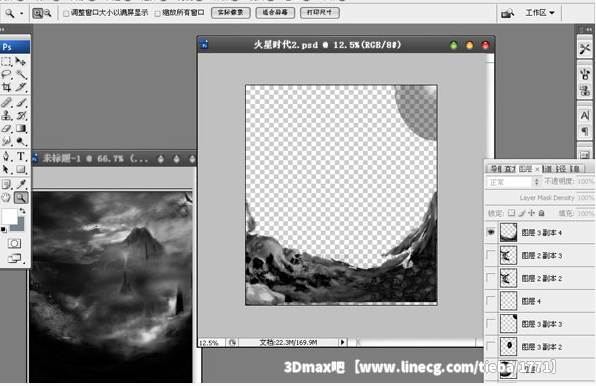Select the Rectangular Marquee tool

6,62
